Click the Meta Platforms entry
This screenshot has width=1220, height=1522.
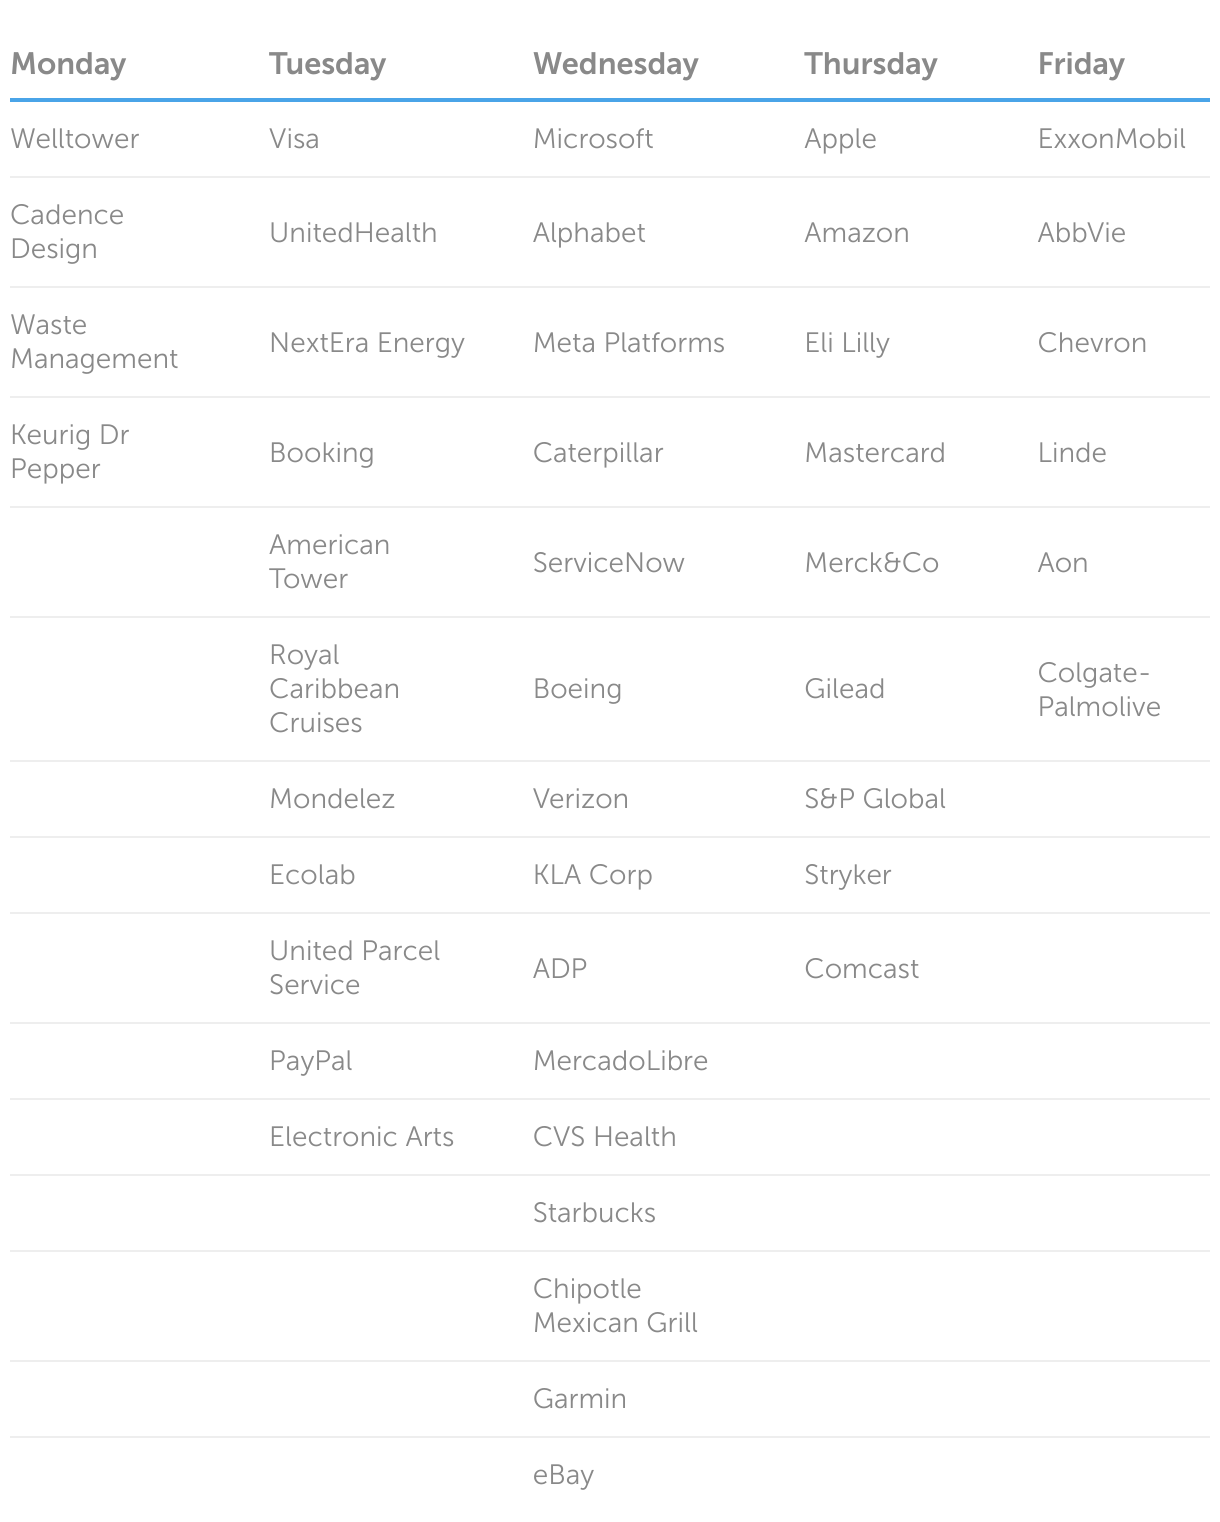(x=629, y=342)
